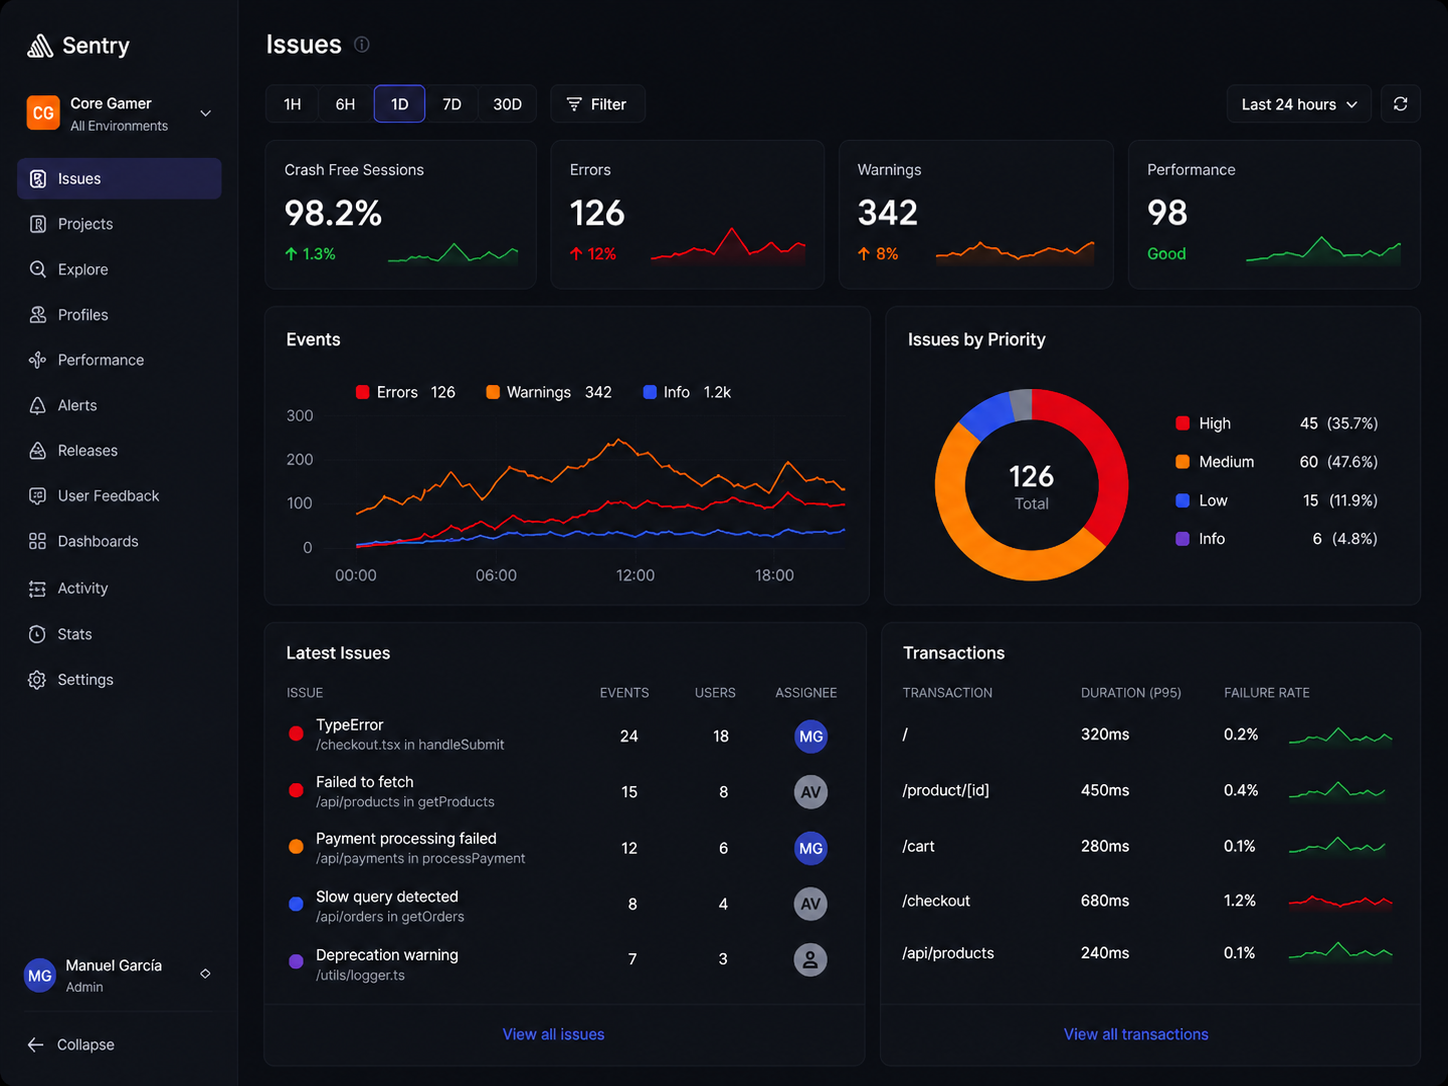Click the User Feedback chat icon
Image resolution: width=1448 pixels, height=1086 pixels.
[38, 496]
